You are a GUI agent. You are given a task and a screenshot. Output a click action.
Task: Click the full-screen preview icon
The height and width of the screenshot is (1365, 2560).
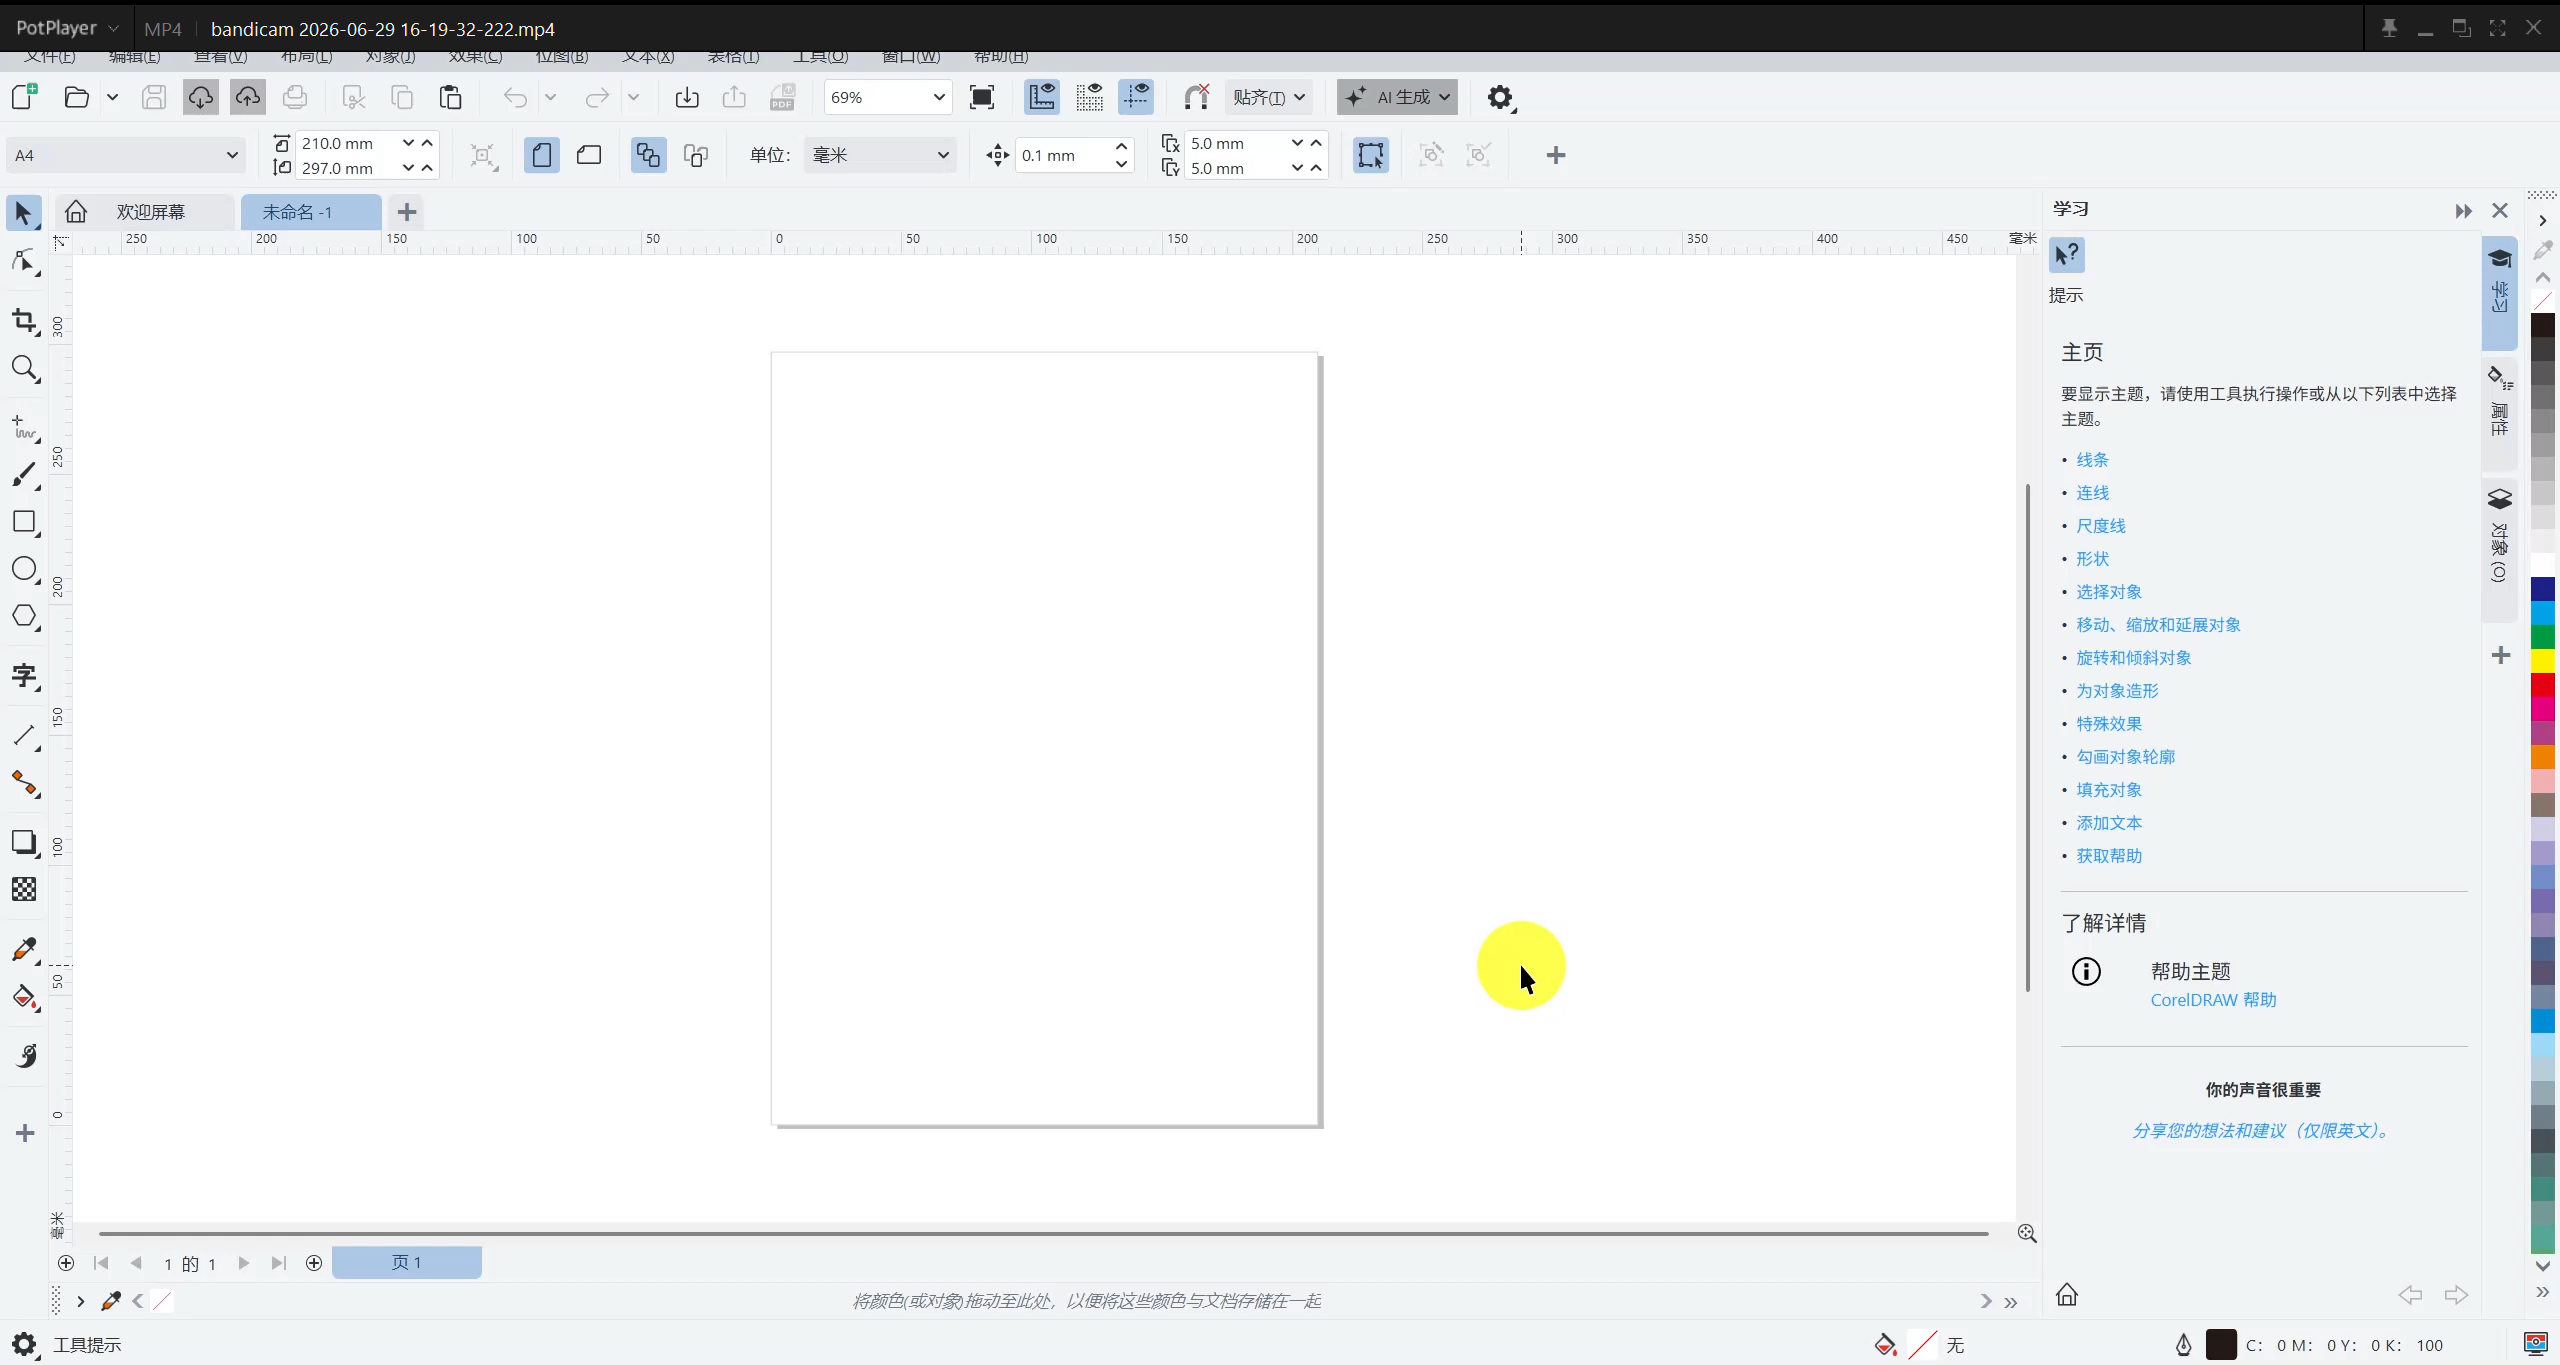[982, 97]
